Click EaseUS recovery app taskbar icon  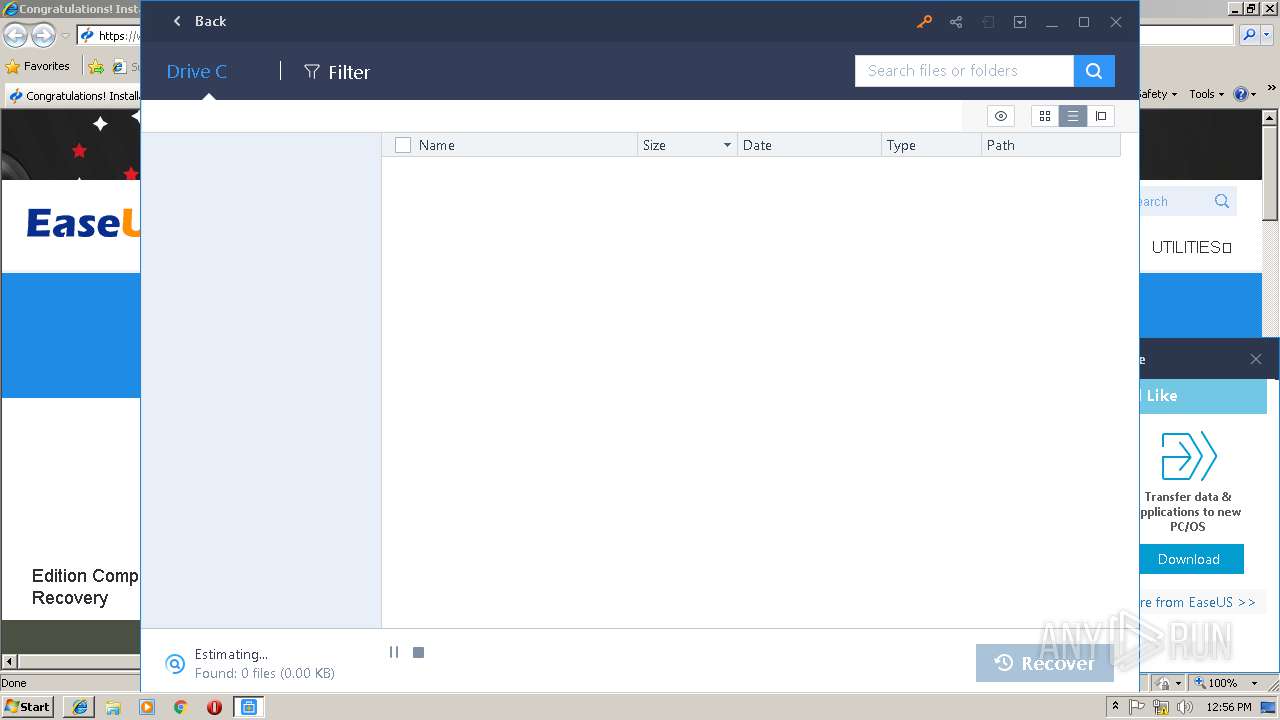point(248,707)
